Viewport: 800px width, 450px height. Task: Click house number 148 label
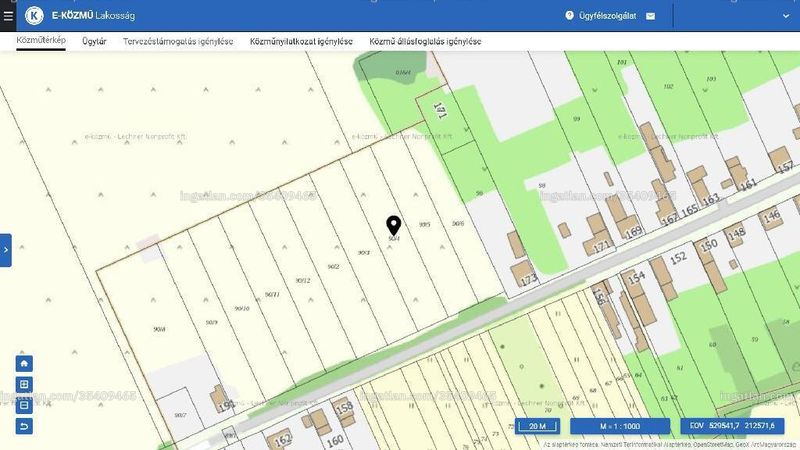click(736, 234)
